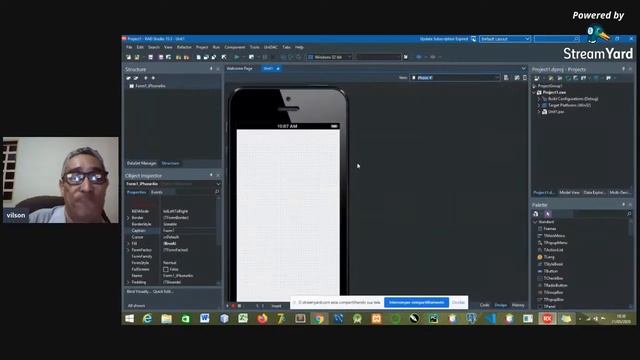Open the target platform Windows 32-bit dropdown
640x360 pixels.
(x=330, y=57)
